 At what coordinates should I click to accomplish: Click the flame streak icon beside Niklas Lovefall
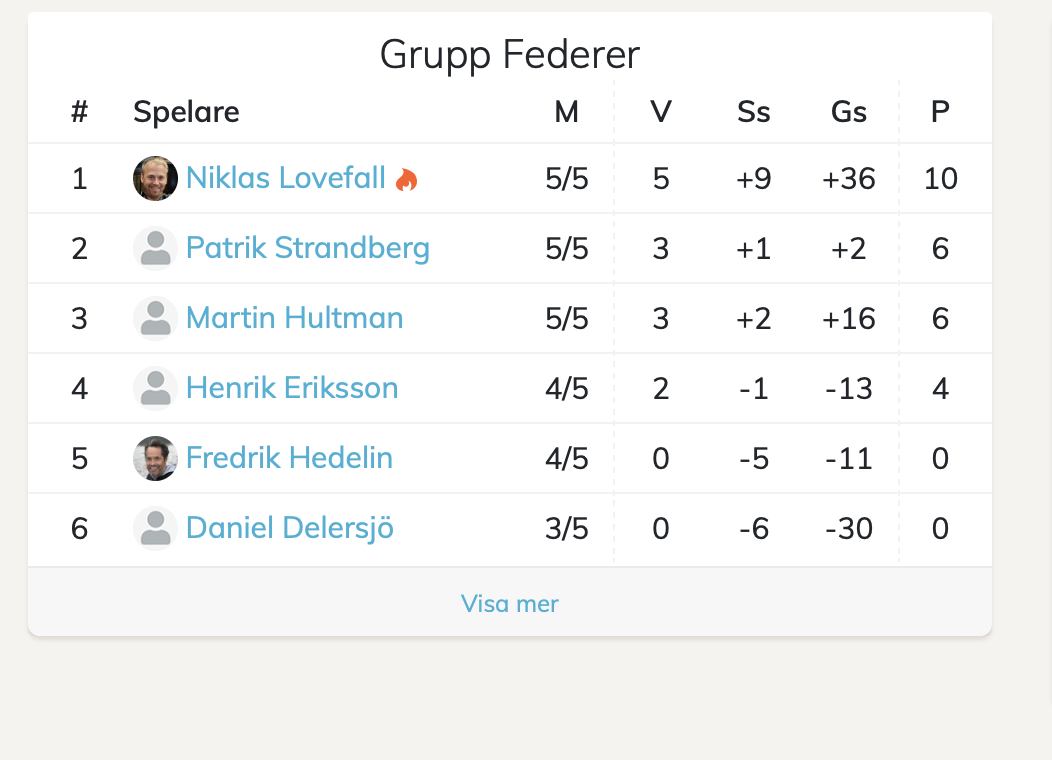(x=405, y=180)
